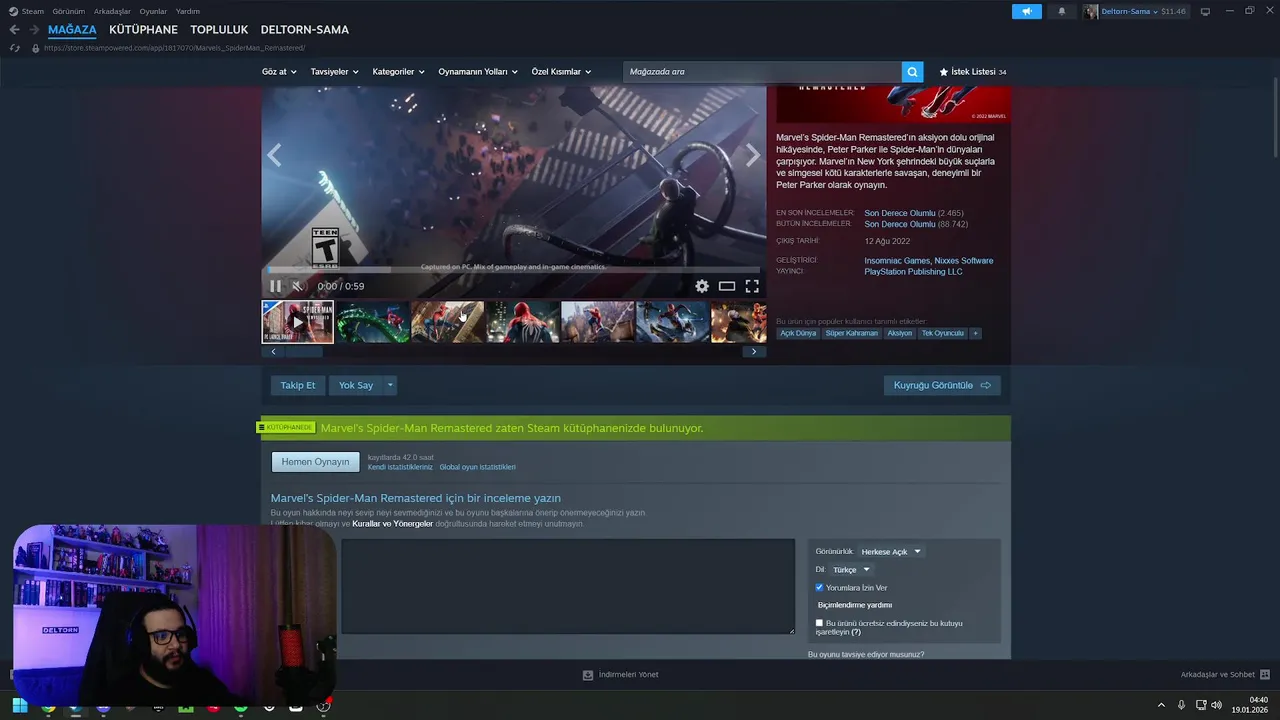Viewport: 1280px width, 720px height.
Task: Click Biçimlendirme yardımı link
Action: pyautogui.click(x=855, y=605)
